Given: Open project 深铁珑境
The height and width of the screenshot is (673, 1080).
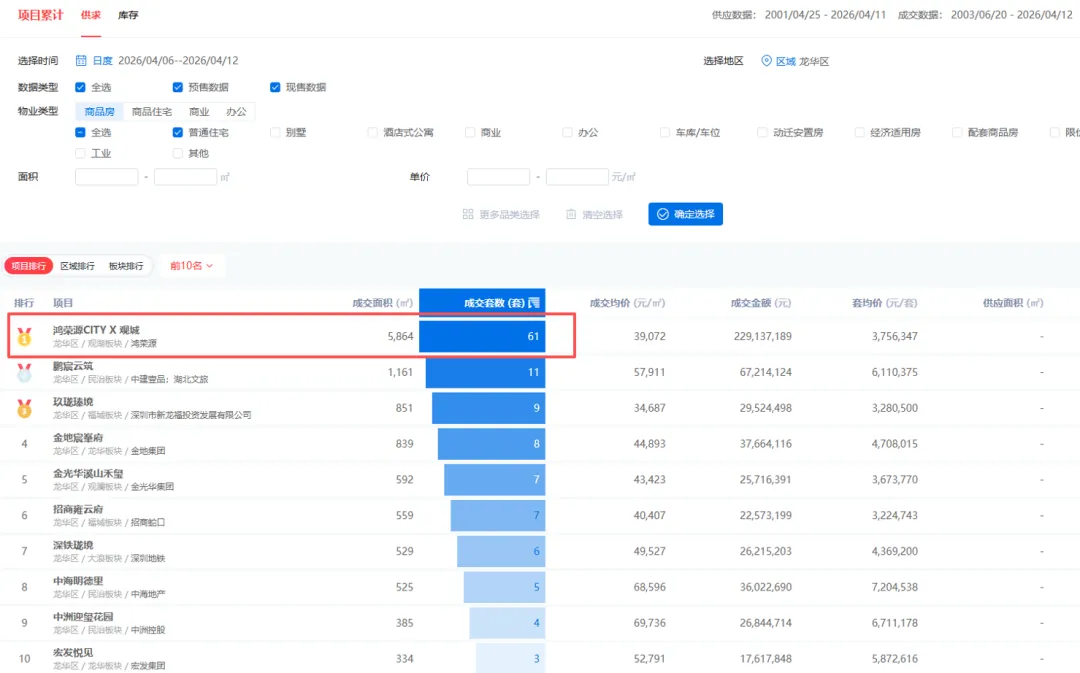Looking at the screenshot, I should (73, 545).
